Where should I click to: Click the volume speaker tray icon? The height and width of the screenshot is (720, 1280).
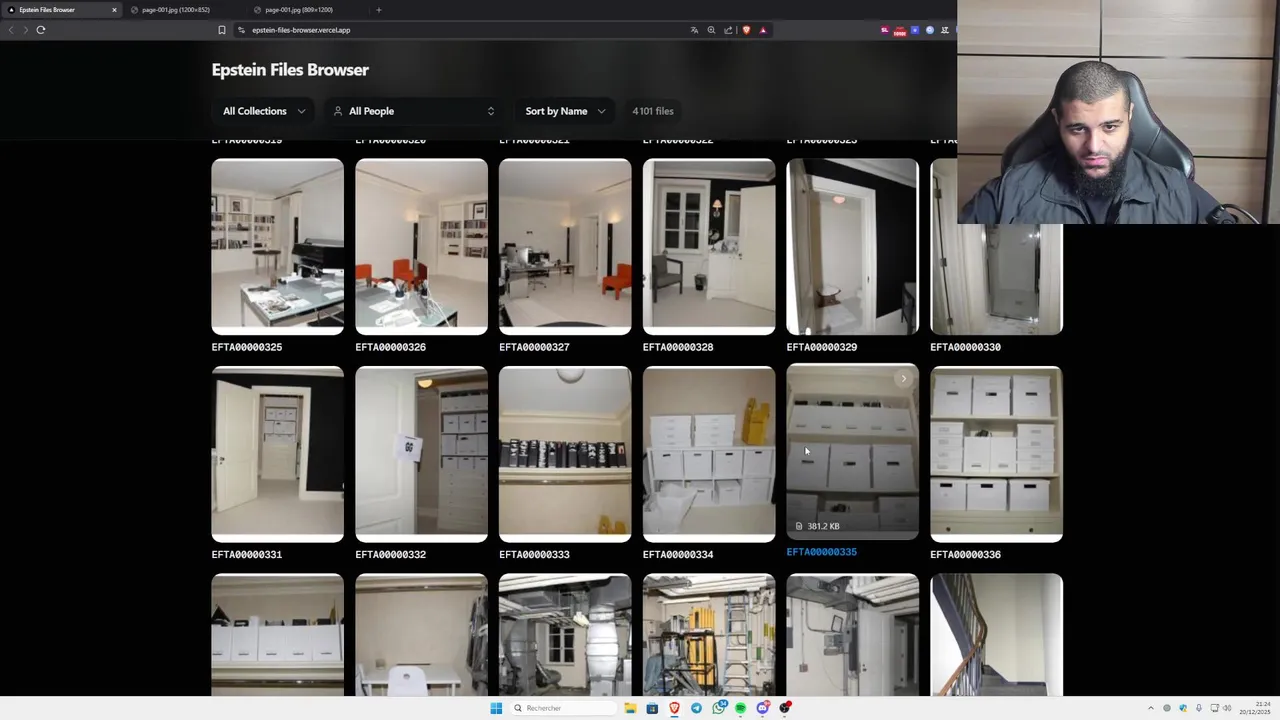pos(1227,708)
